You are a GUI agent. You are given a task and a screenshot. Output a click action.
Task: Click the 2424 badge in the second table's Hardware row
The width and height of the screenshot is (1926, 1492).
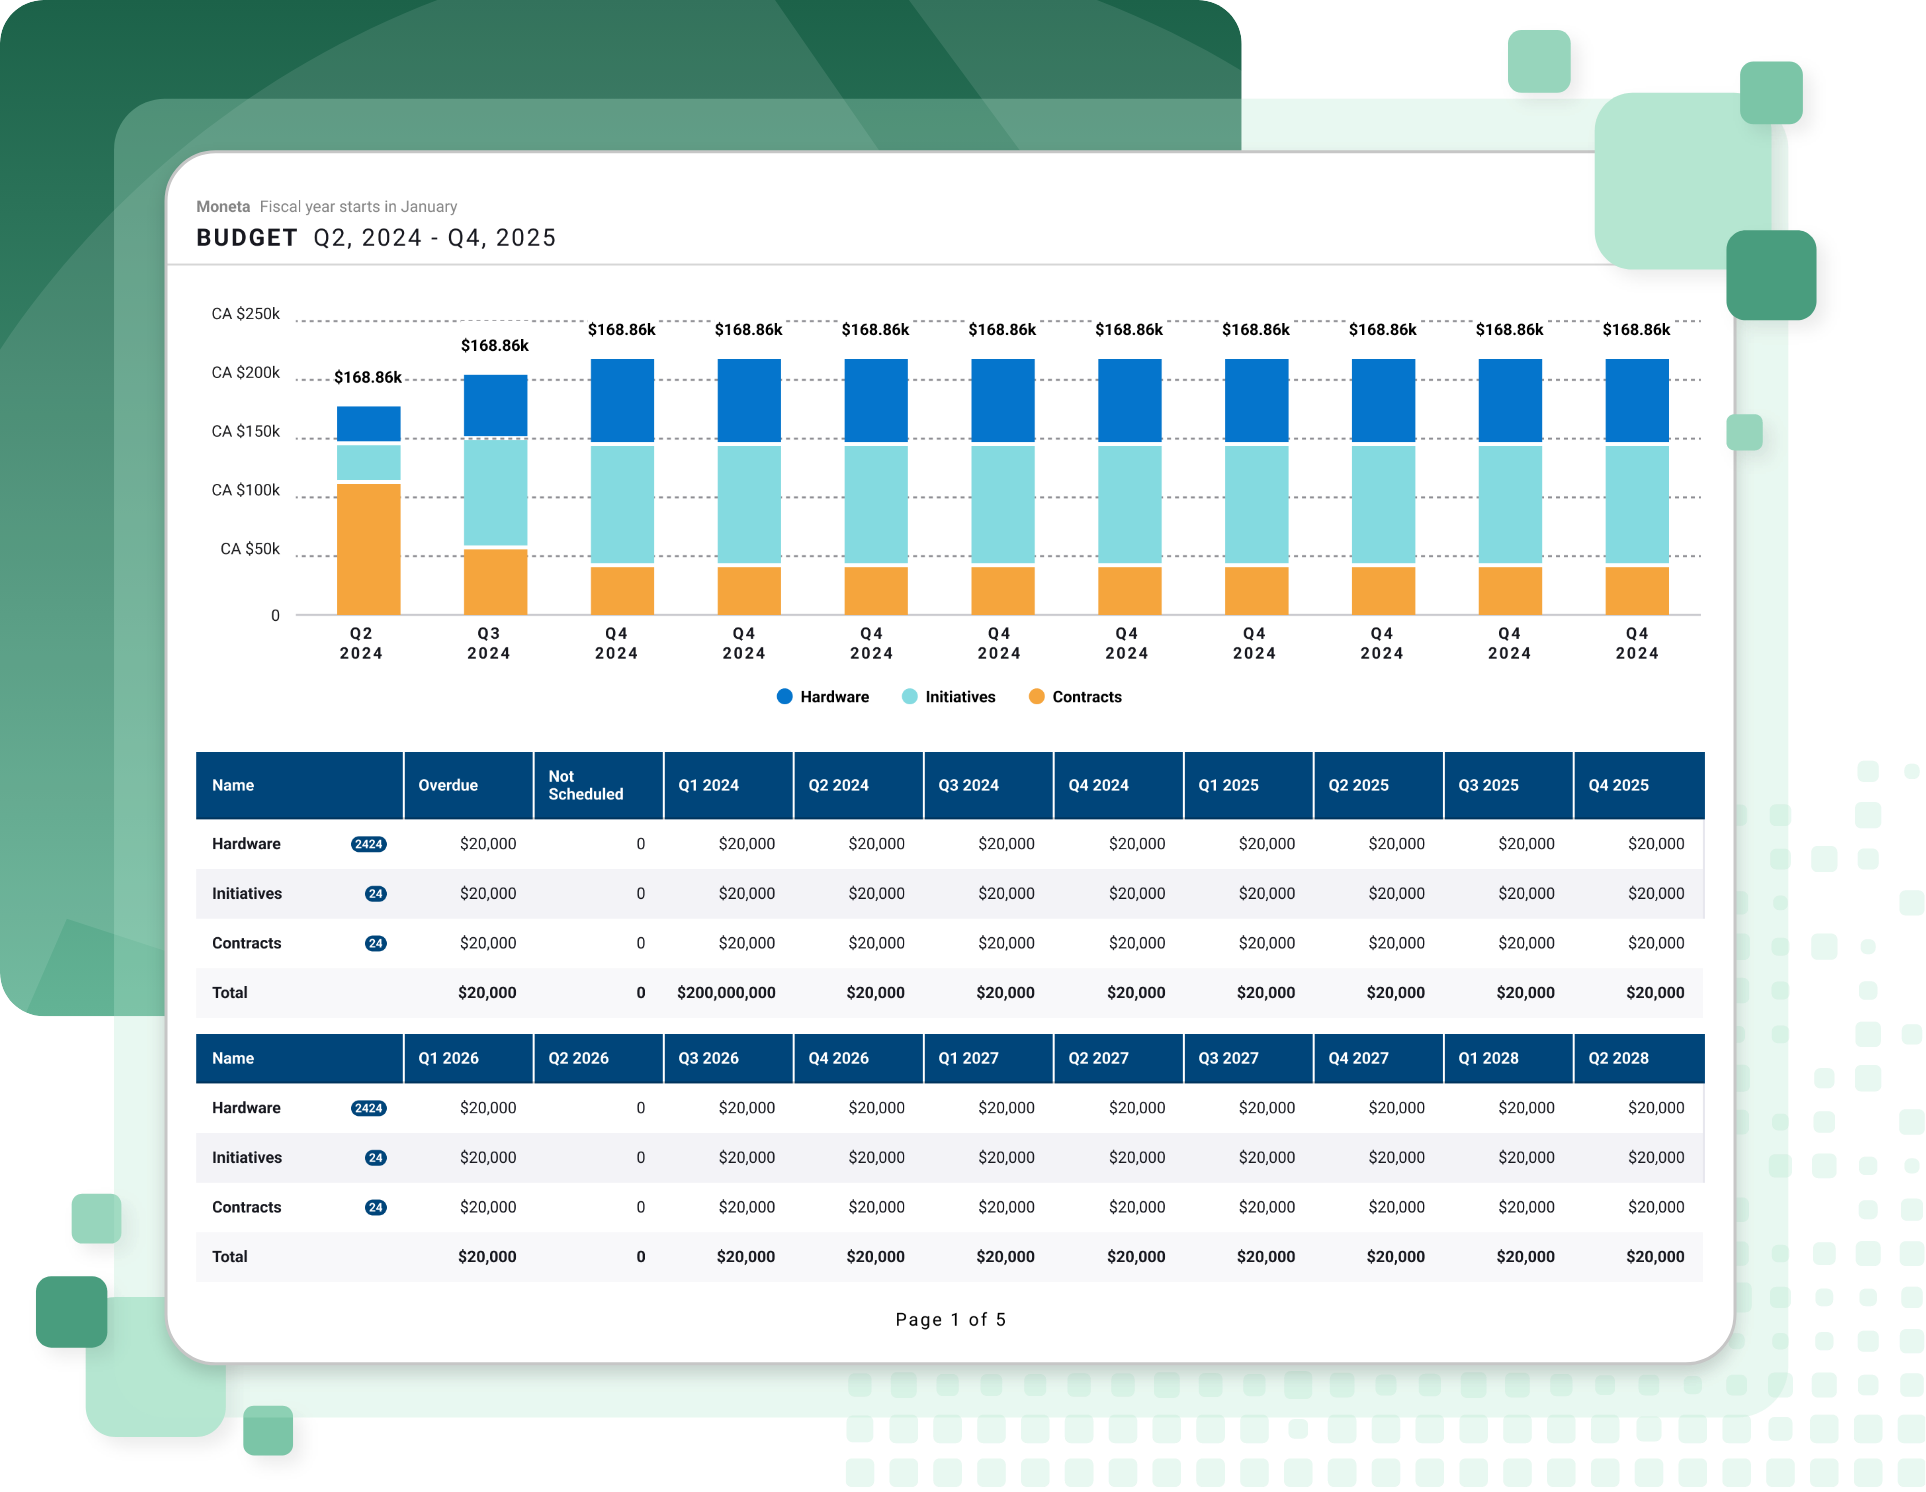click(368, 1108)
